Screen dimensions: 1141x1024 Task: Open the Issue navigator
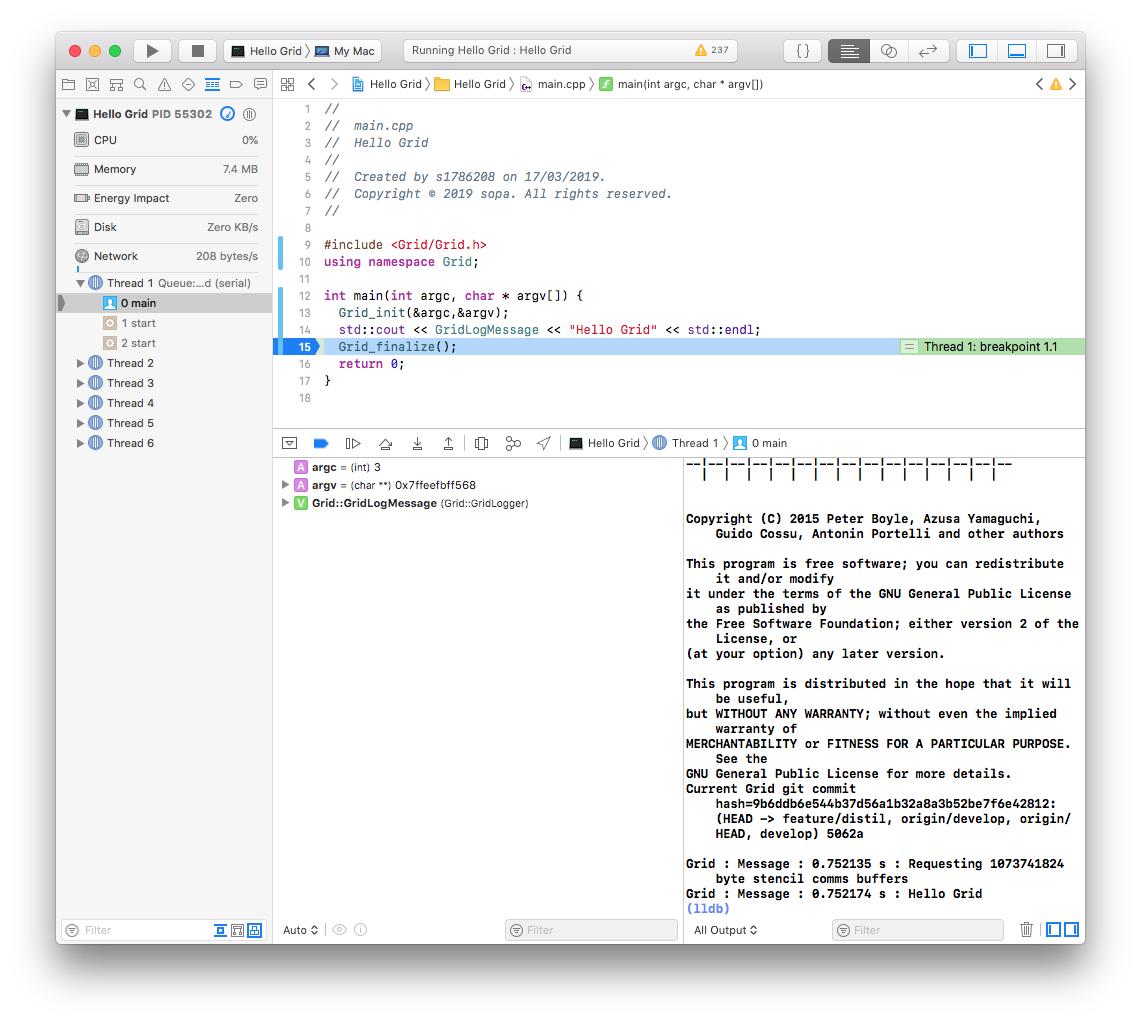(x=164, y=84)
